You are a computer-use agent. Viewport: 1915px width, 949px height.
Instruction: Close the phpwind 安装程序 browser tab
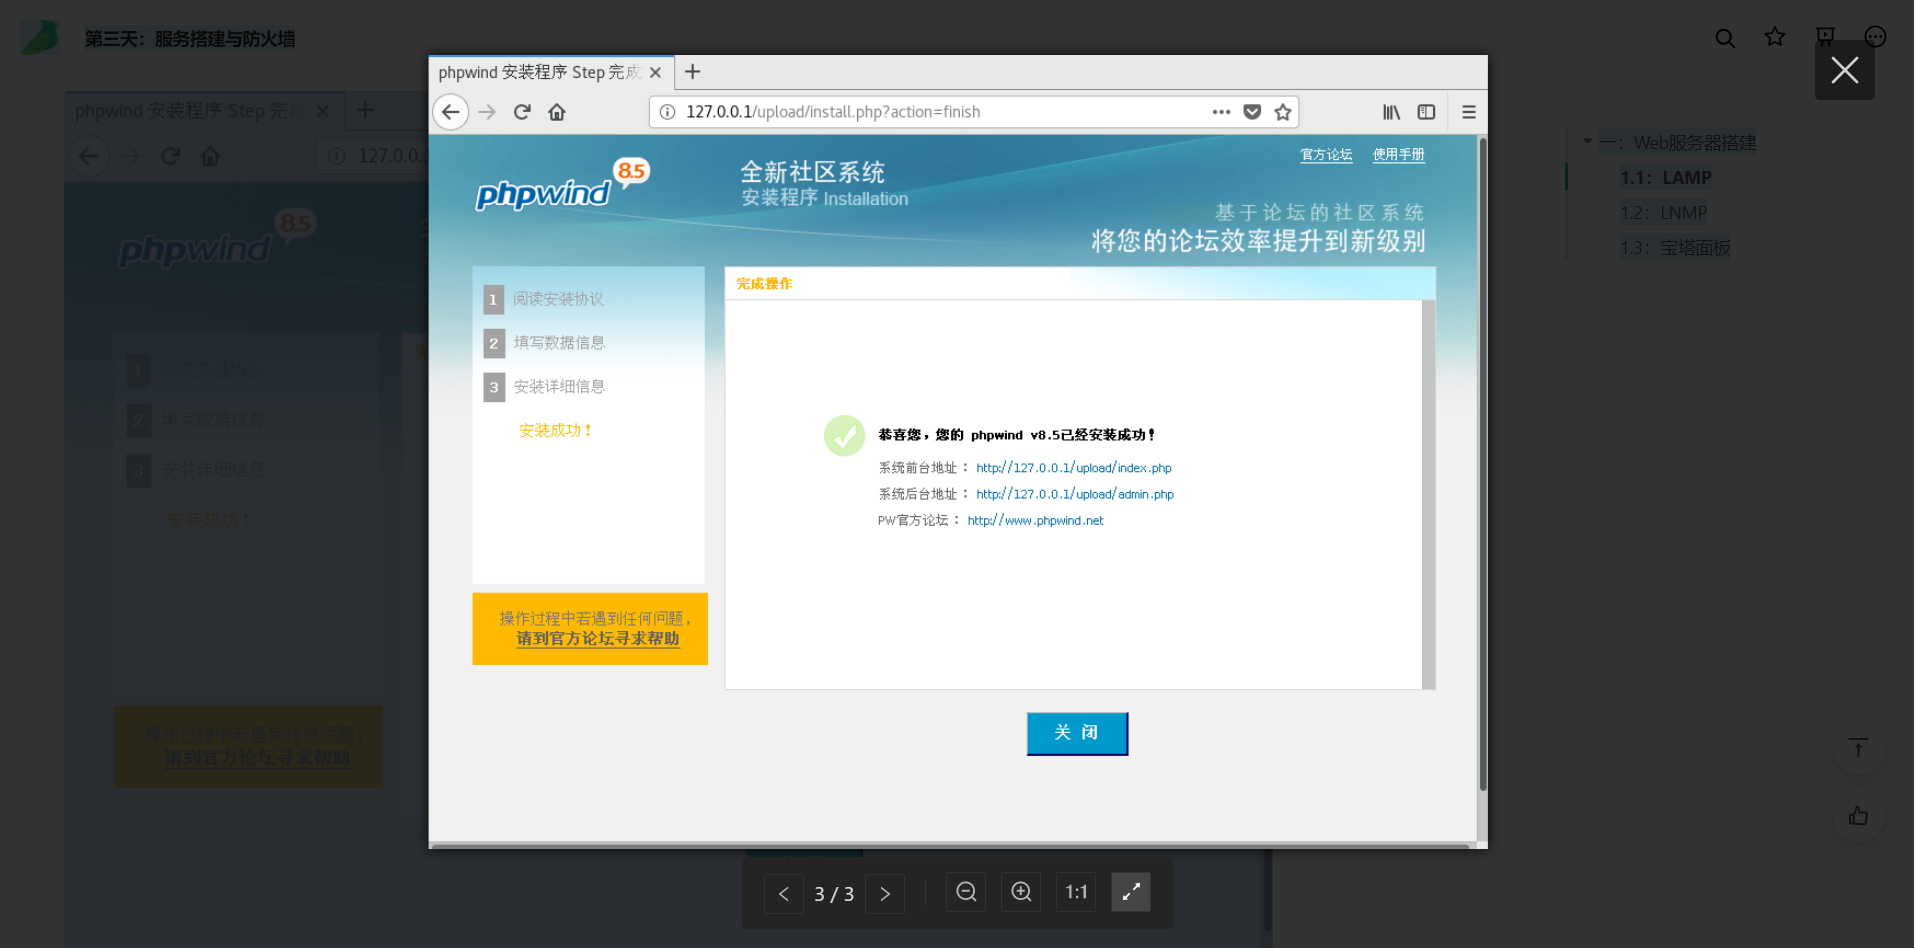pos(655,72)
